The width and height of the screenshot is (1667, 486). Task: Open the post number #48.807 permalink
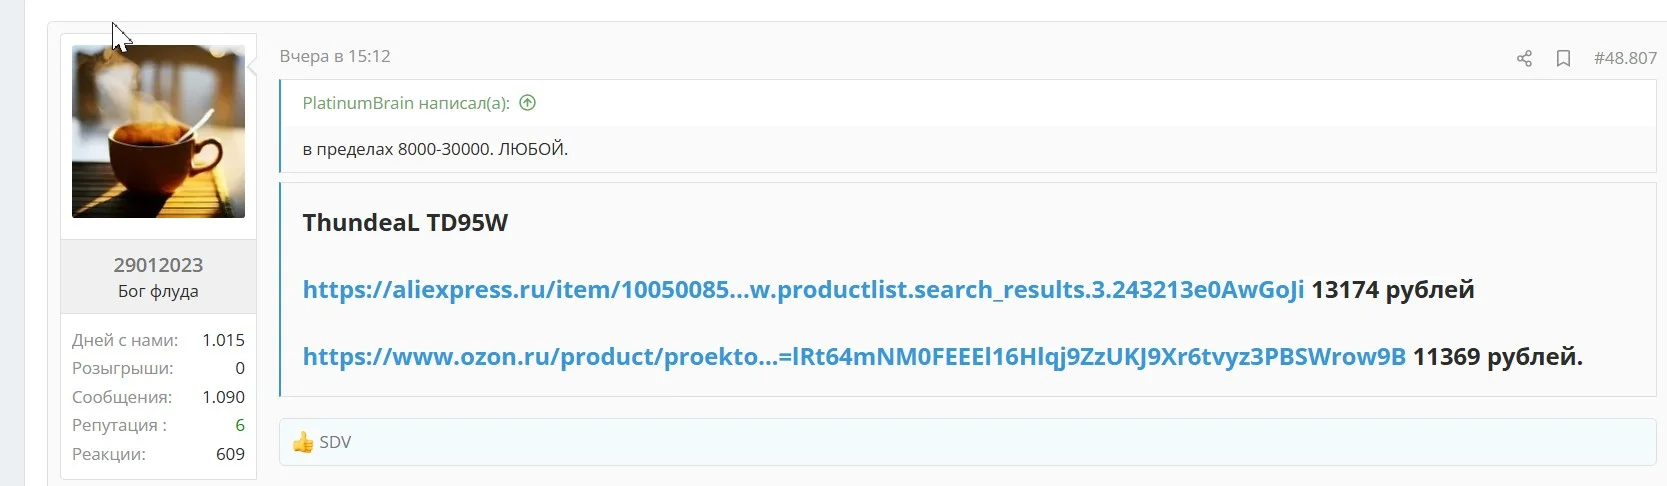(1625, 58)
